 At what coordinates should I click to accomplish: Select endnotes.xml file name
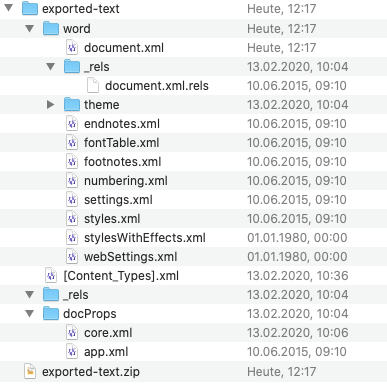pyautogui.click(x=122, y=124)
